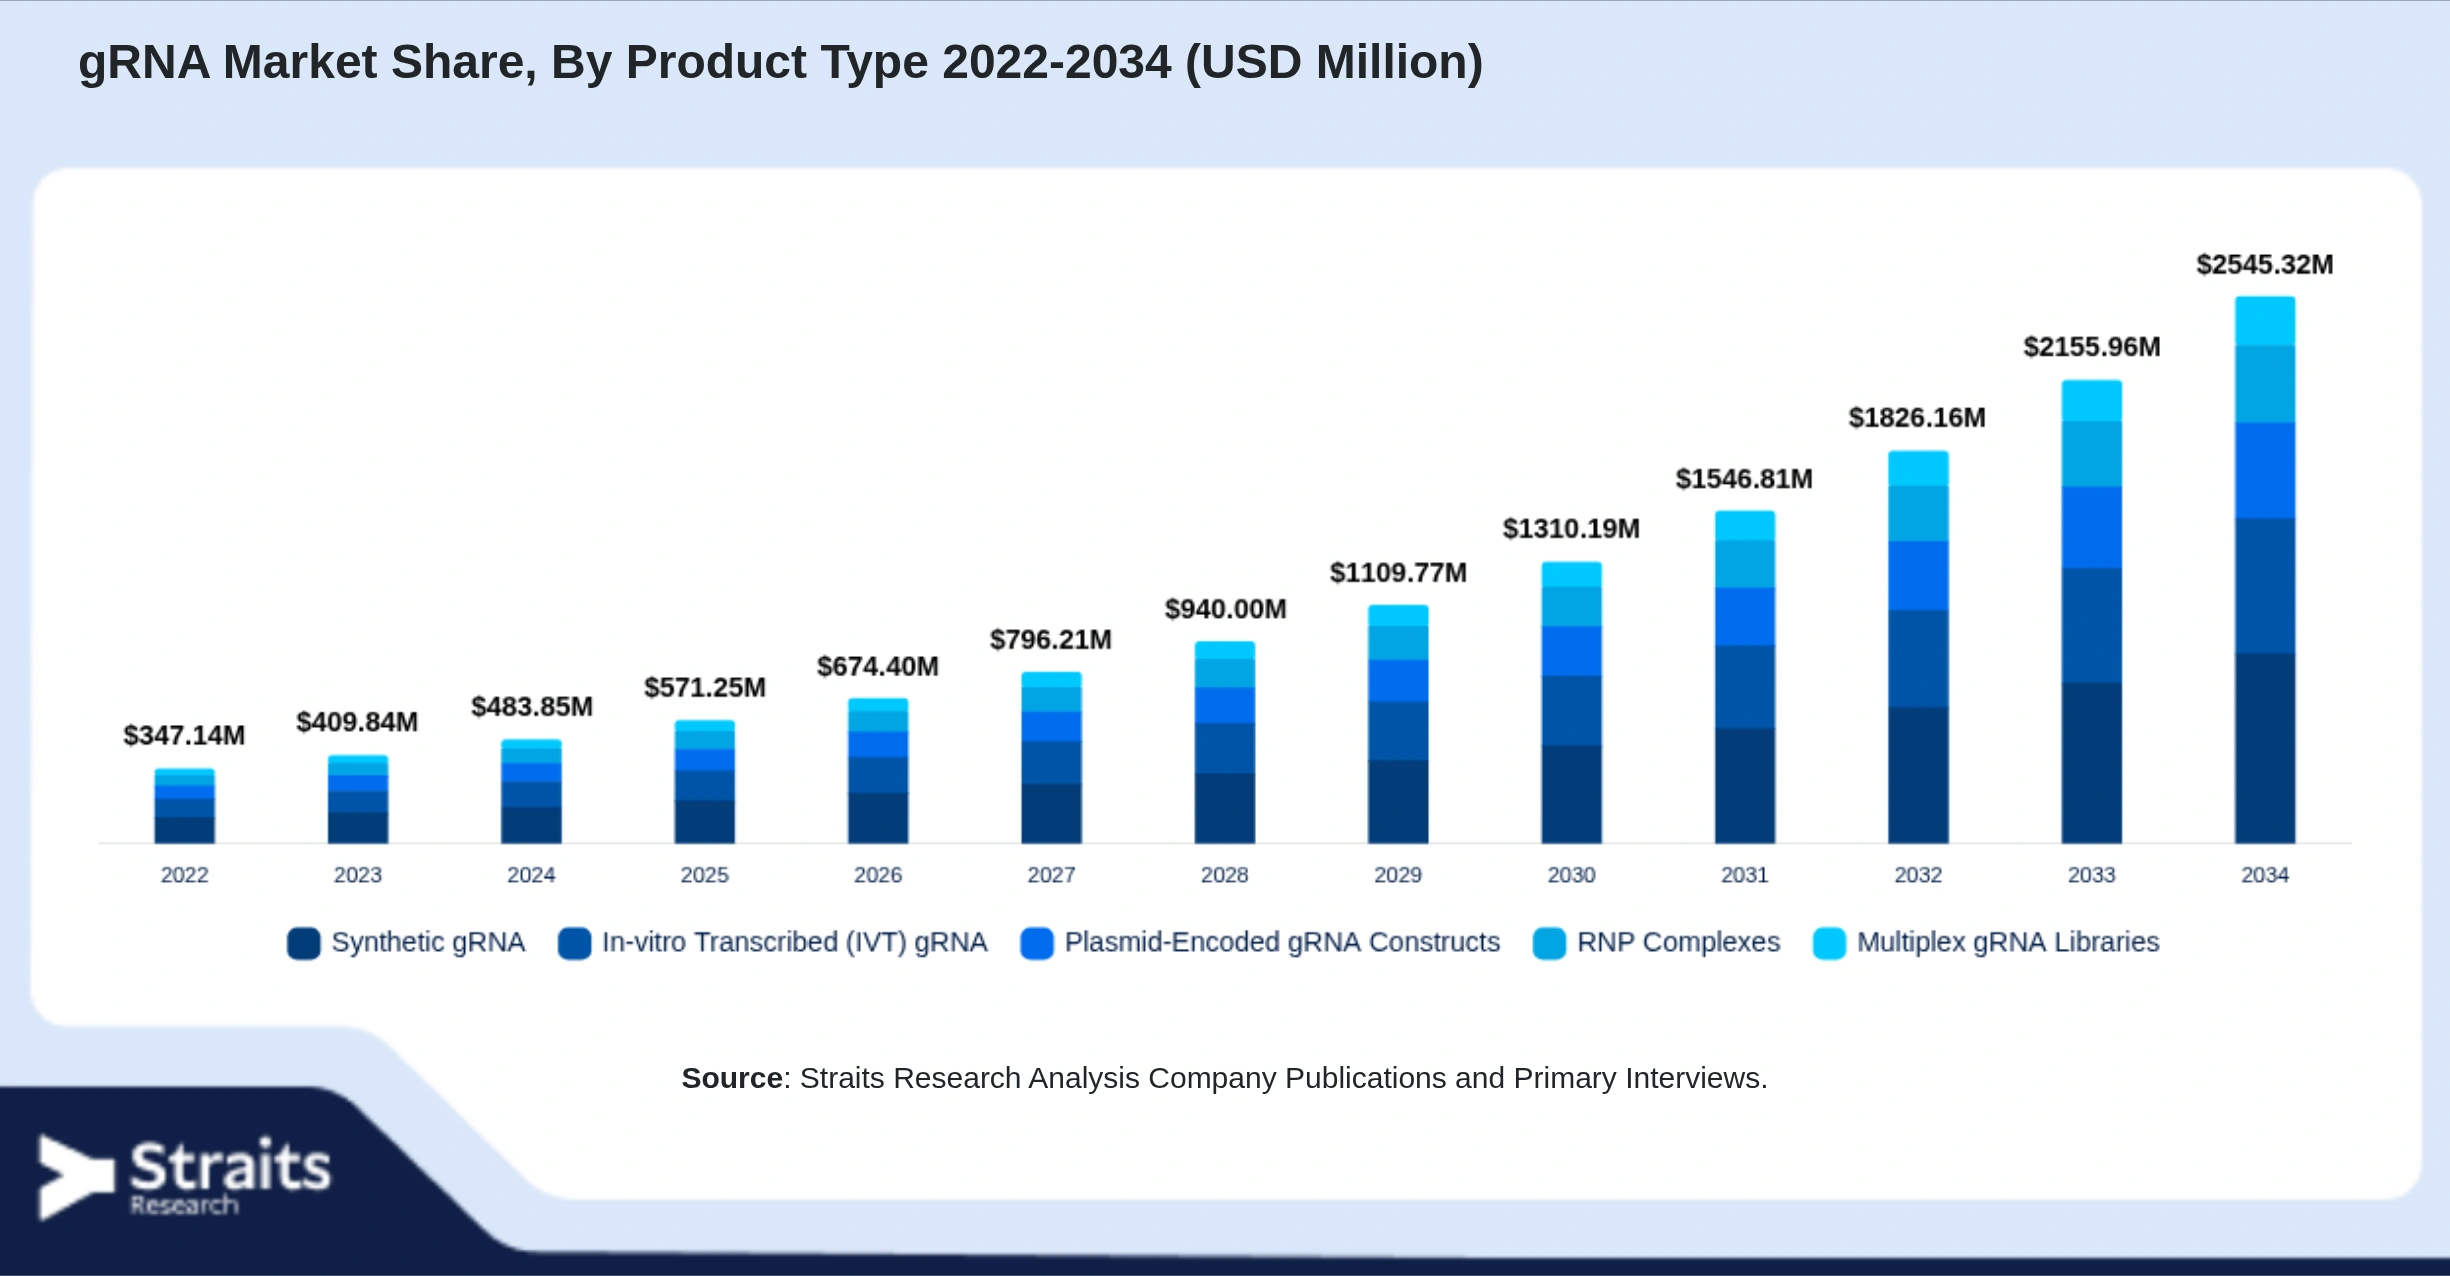Click the $796.21M value label
This screenshot has height=1276, width=2450.
(x=1051, y=640)
